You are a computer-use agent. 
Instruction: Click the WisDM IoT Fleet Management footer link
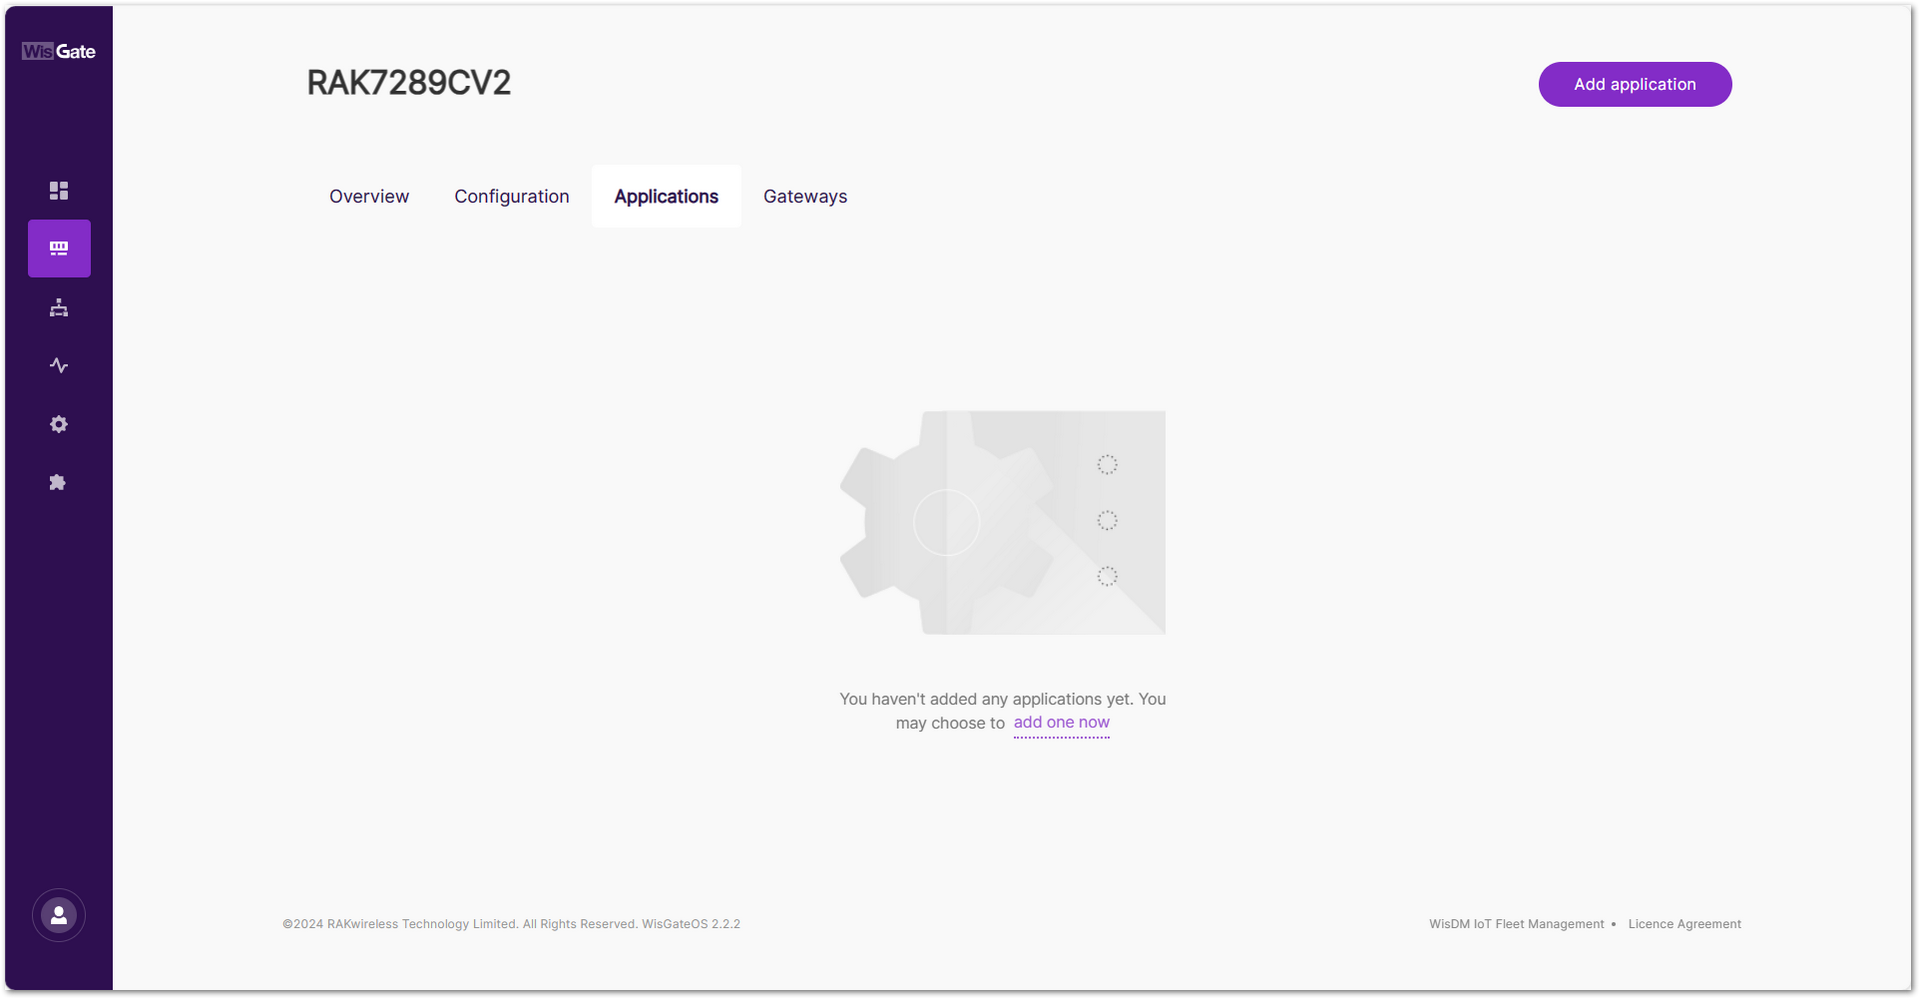coord(1518,923)
